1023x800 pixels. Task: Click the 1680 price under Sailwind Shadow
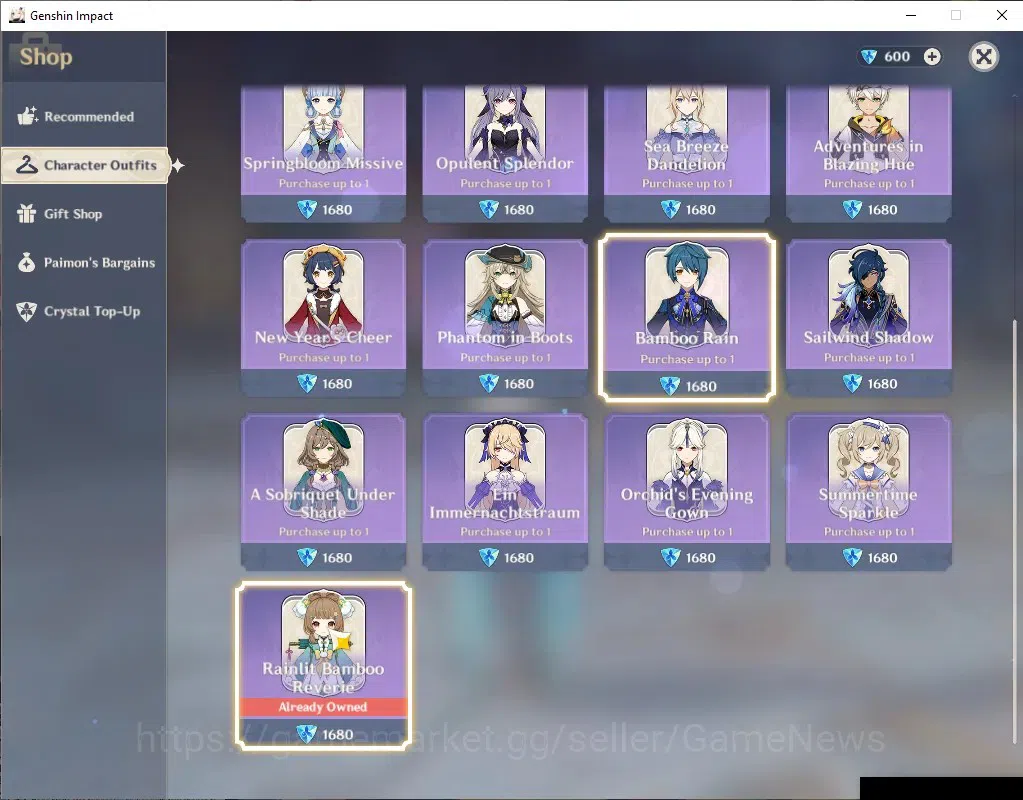pos(882,384)
